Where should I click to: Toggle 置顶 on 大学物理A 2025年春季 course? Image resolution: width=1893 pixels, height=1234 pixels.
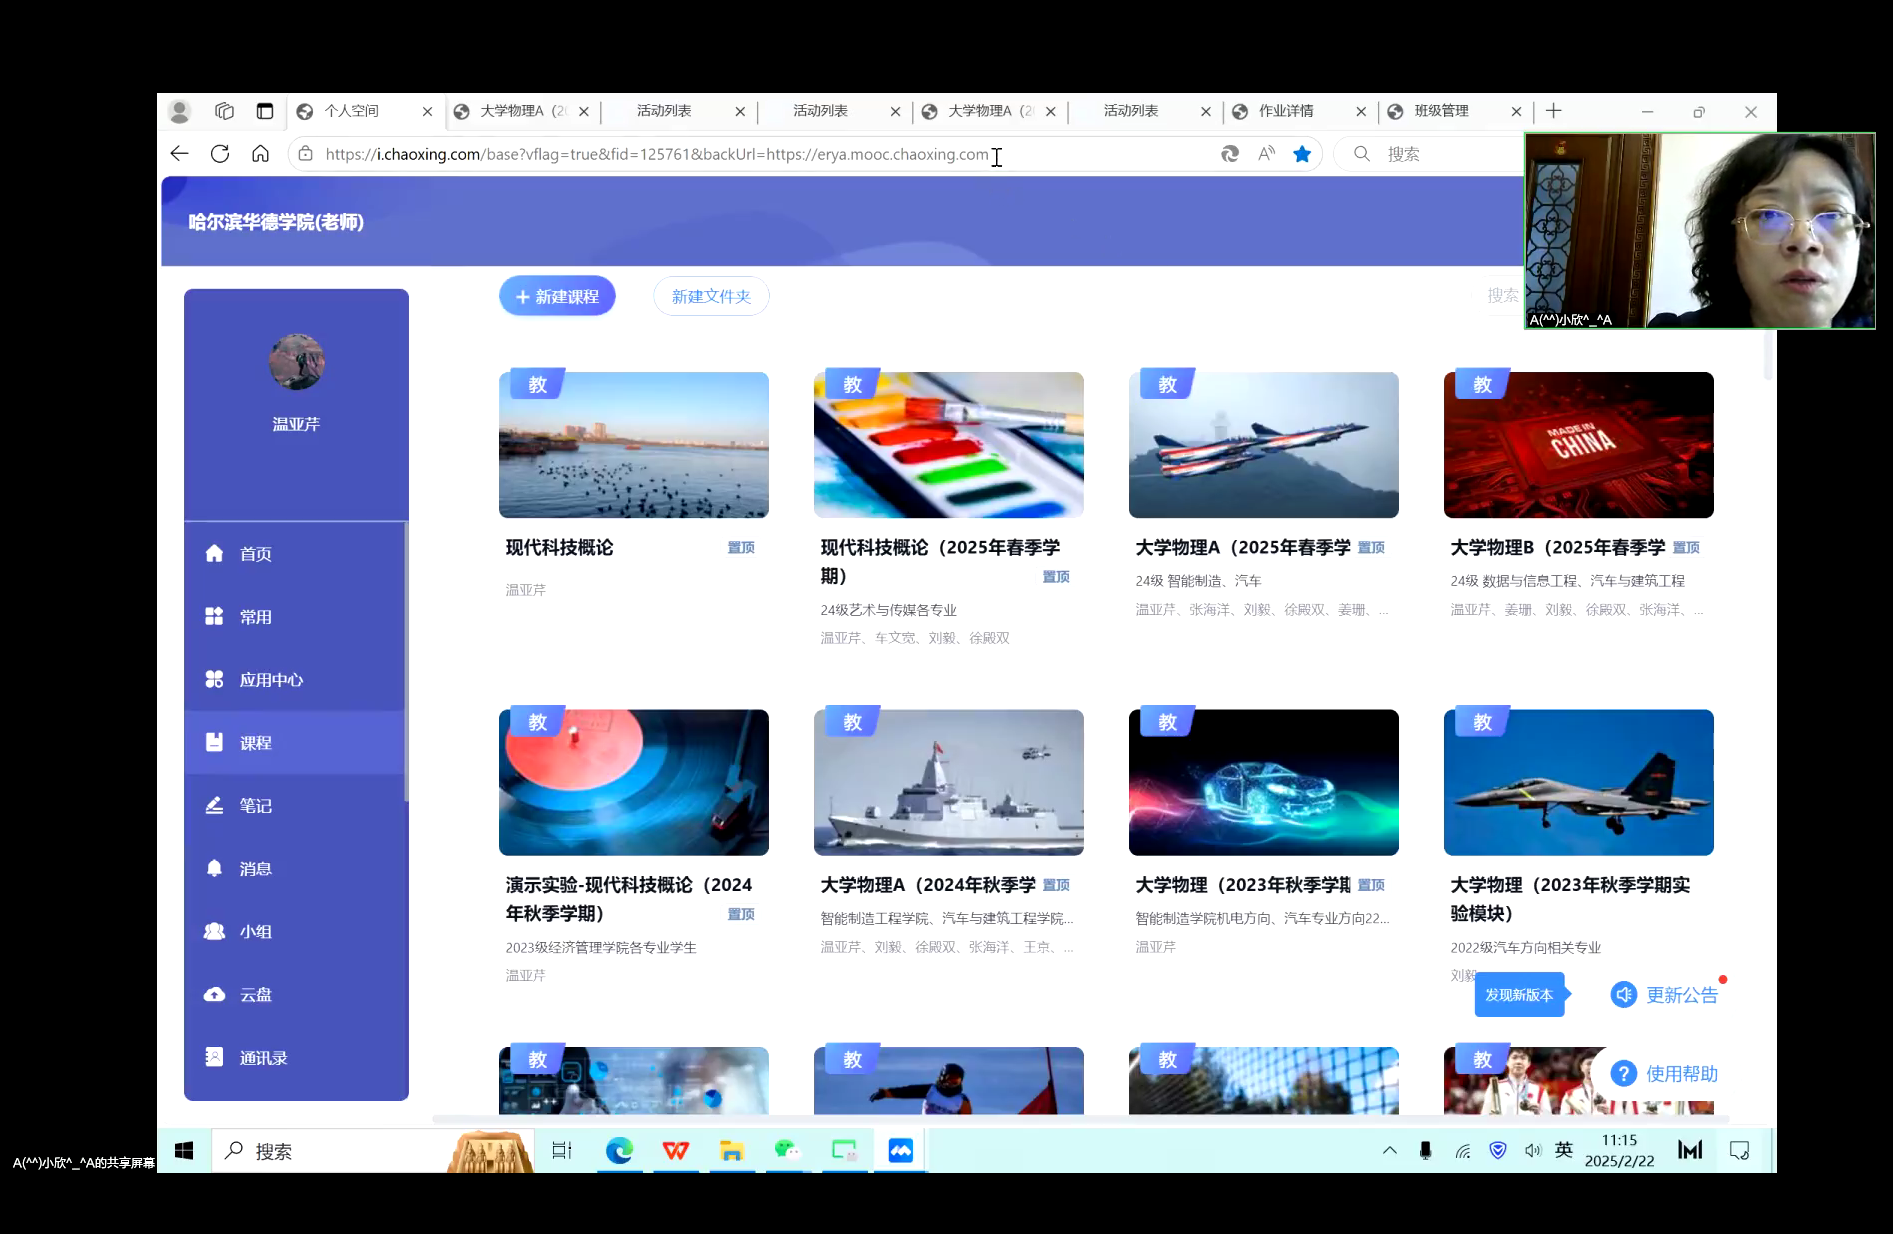click(1371, 548)
